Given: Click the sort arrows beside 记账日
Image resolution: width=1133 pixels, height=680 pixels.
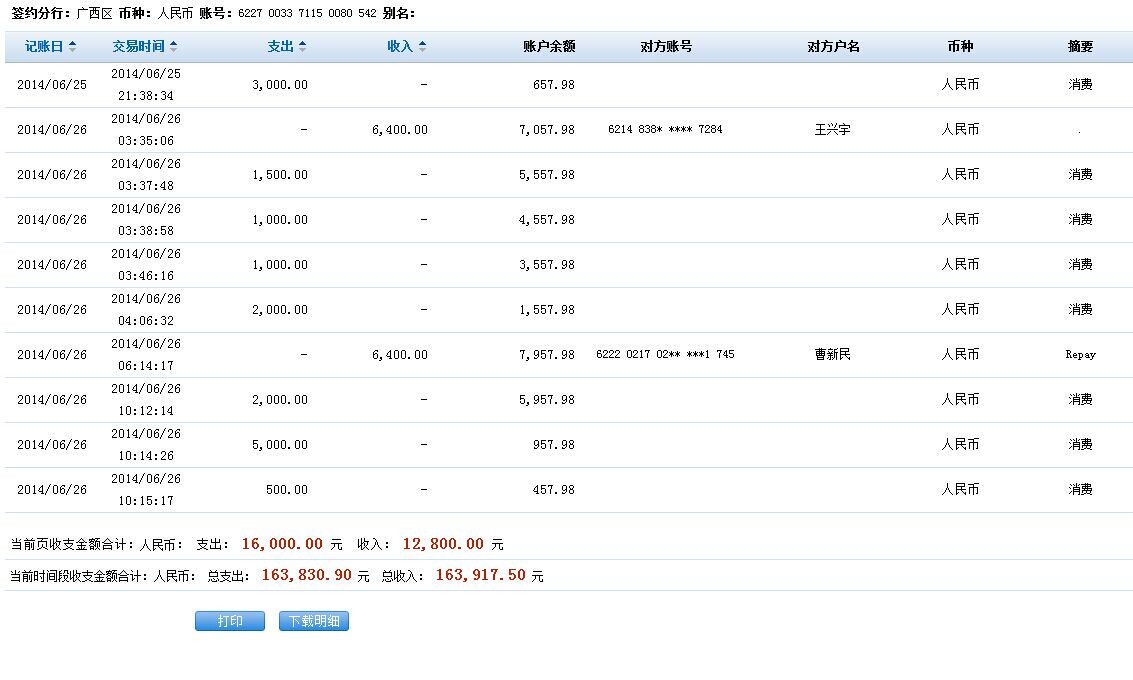Looking at the screenshot, I should (73, 47).
